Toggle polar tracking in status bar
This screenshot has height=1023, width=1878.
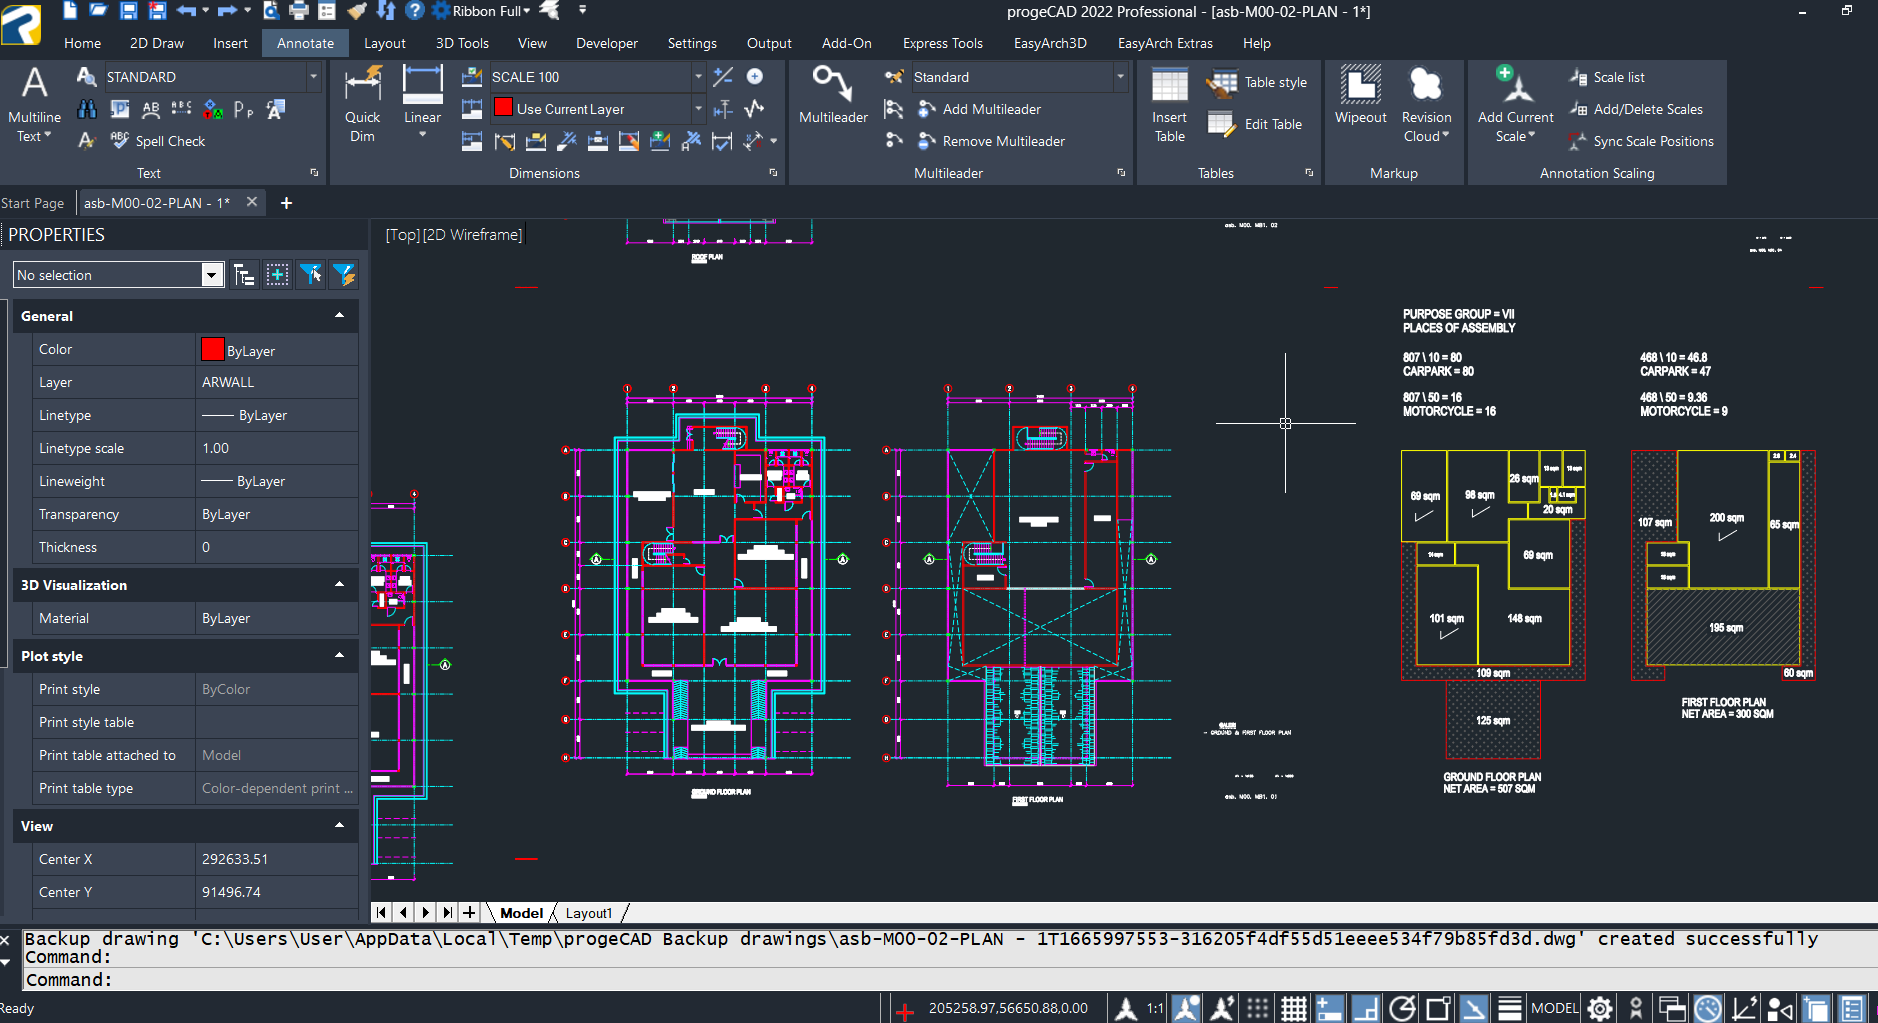(x=1402, y=1009)
